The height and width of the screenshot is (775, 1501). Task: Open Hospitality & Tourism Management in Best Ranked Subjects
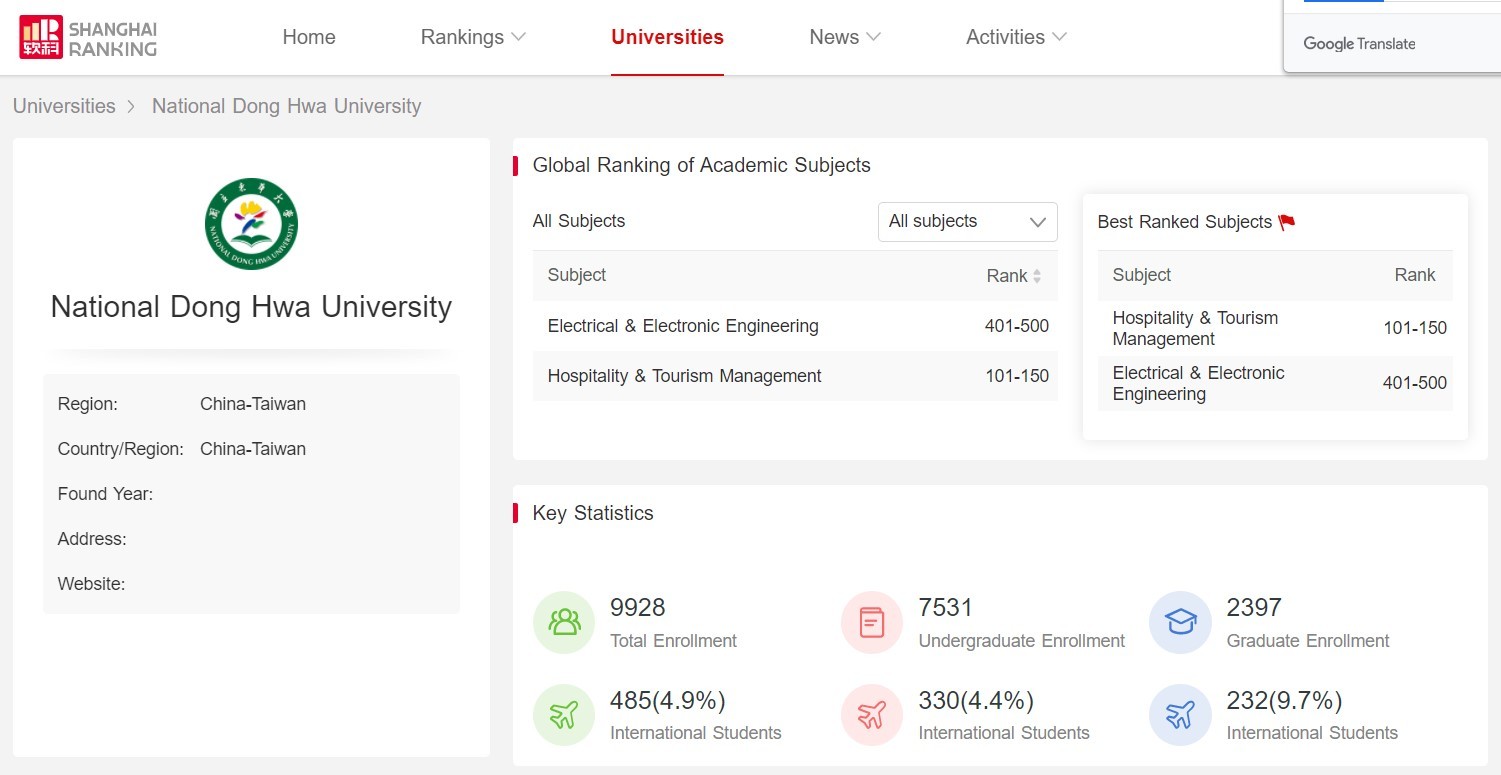pyautogui.click(x=1195, y=328)
